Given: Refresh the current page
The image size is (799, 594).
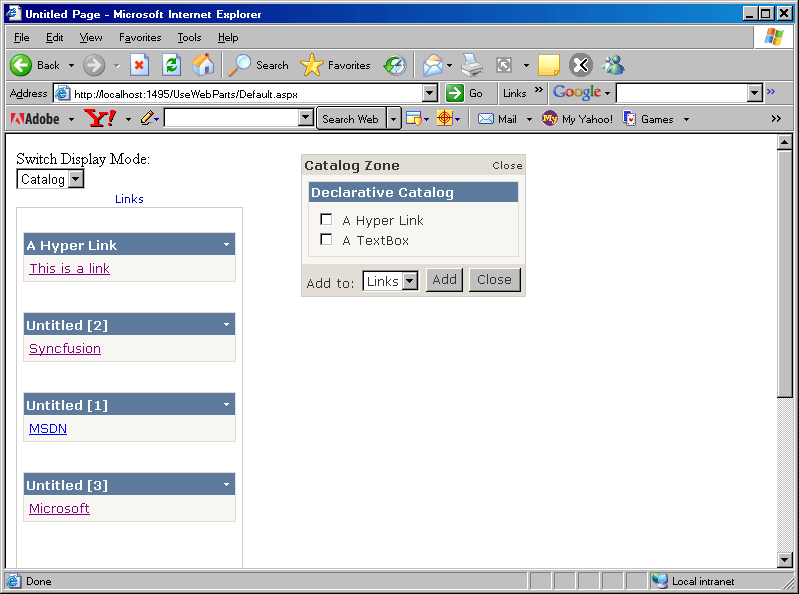Looking at the screenshot, I should (x=171, y=65).
